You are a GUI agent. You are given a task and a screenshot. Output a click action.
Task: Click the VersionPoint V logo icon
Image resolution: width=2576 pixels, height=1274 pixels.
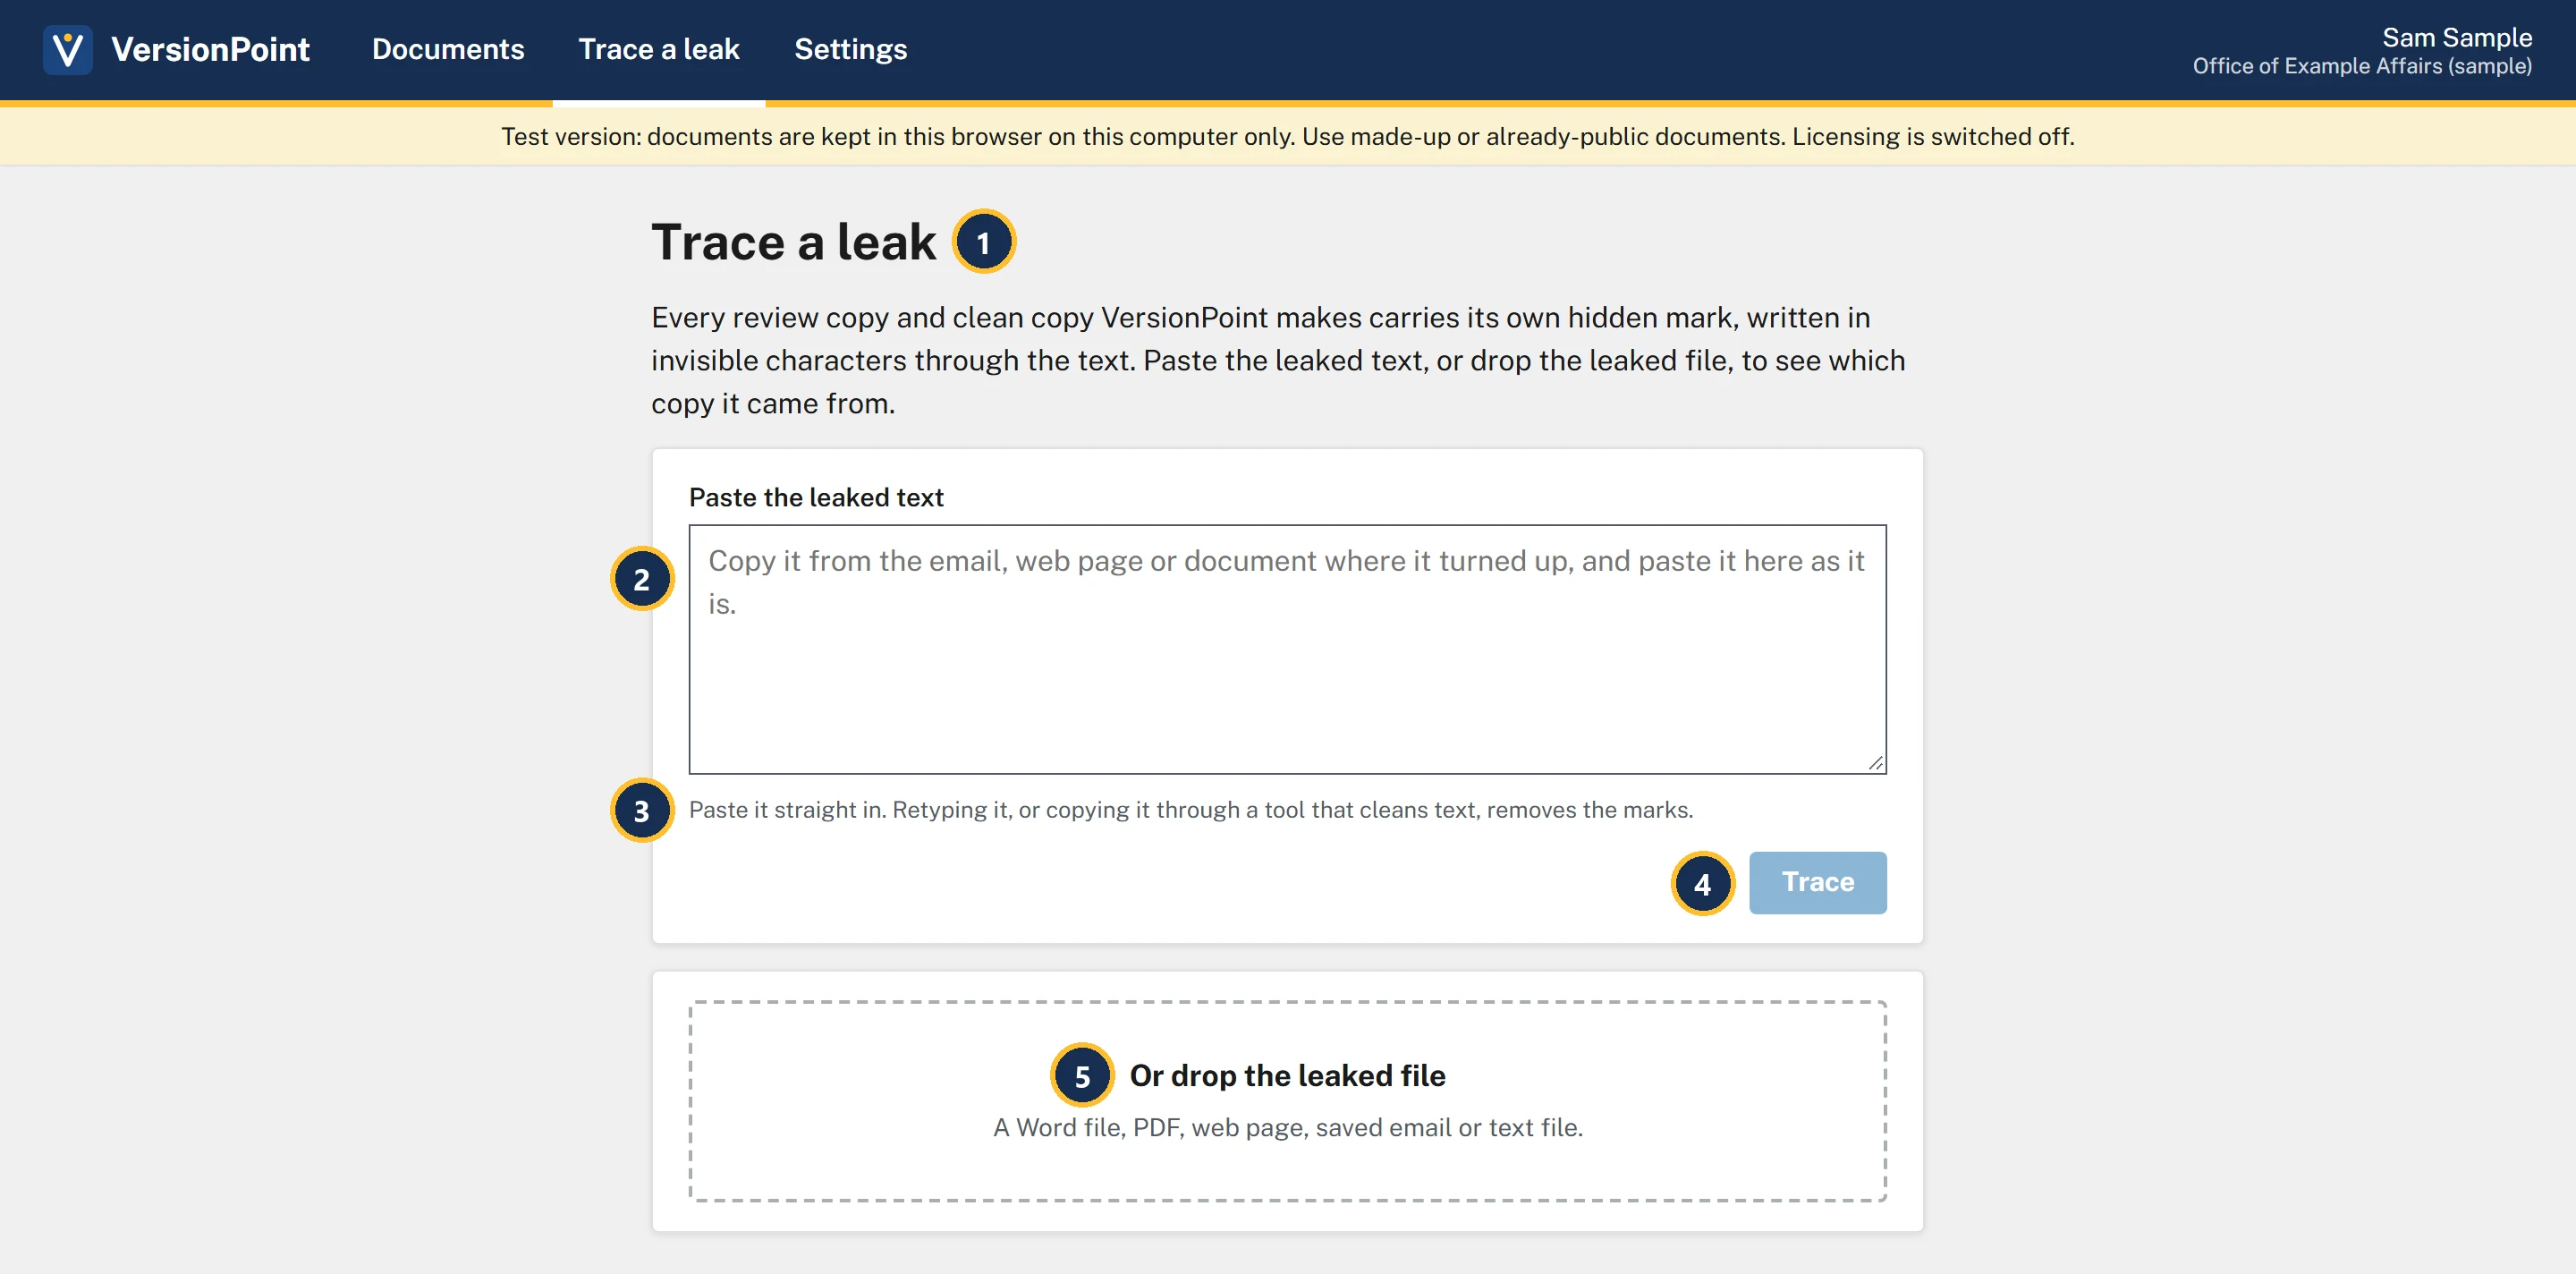click(x=67, y=49)
